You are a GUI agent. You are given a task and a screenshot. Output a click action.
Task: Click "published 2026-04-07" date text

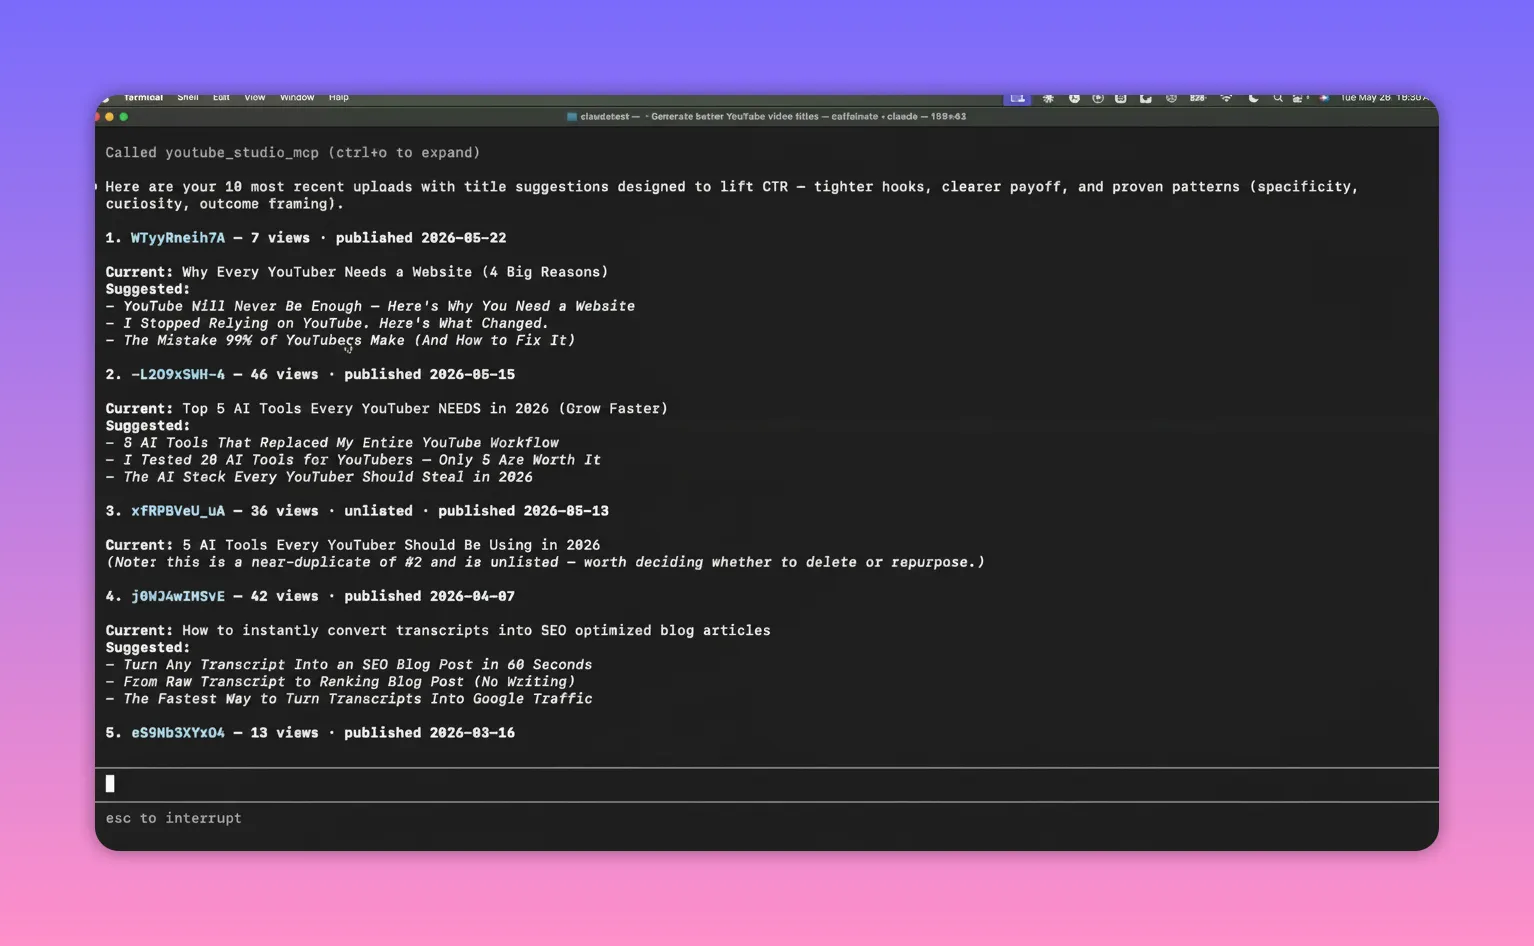(x=430, y=596)
